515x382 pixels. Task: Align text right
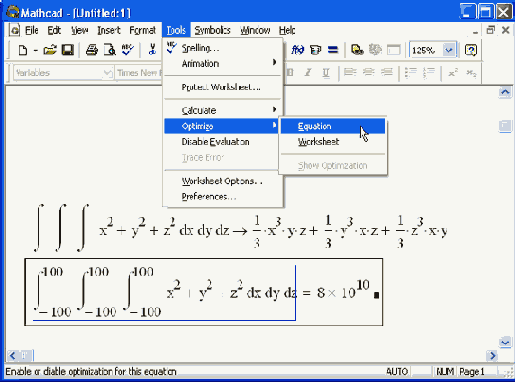(x=386, y=72)
